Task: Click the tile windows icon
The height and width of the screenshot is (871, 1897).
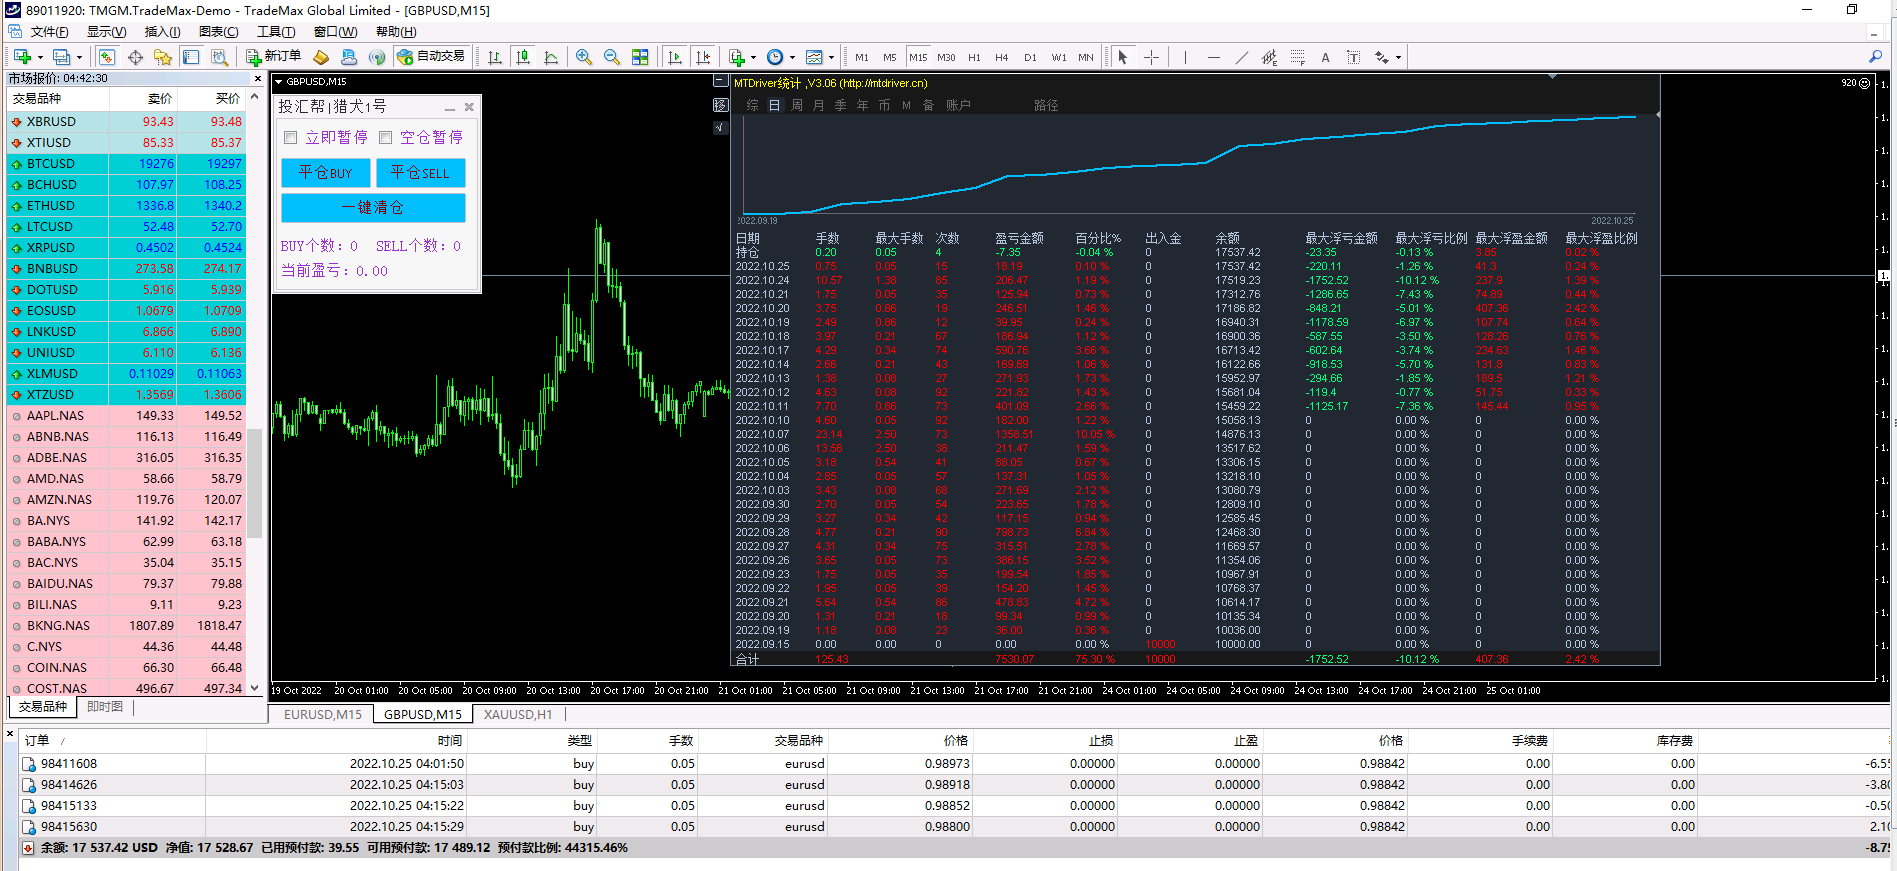Action: click(x=640, y=57)
